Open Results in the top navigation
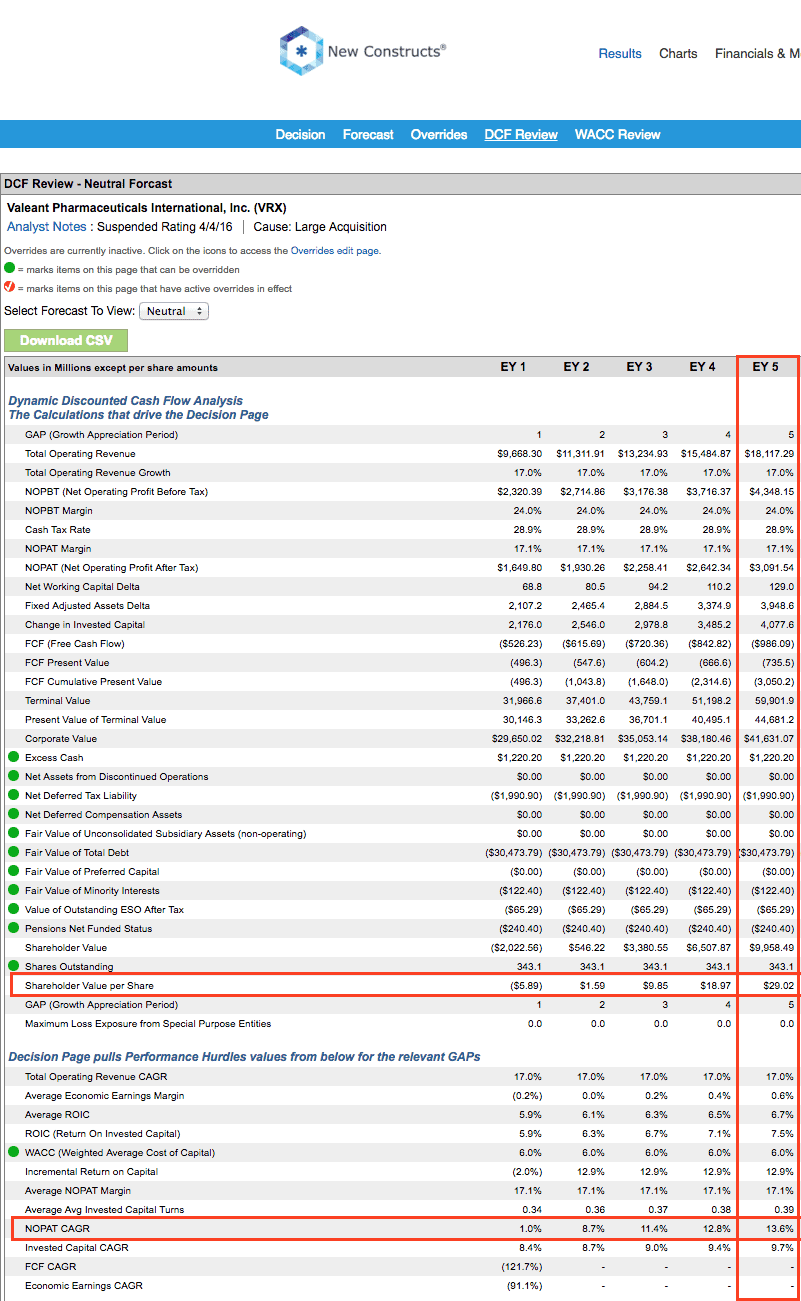Screen dimensions: 801x1301 pos(620,53)
